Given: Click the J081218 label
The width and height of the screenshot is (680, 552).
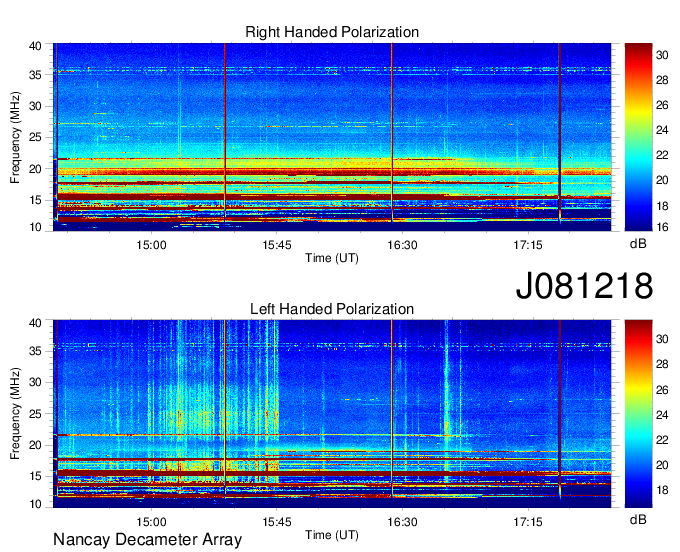Looking at the screenshot, I should [584, 286].
